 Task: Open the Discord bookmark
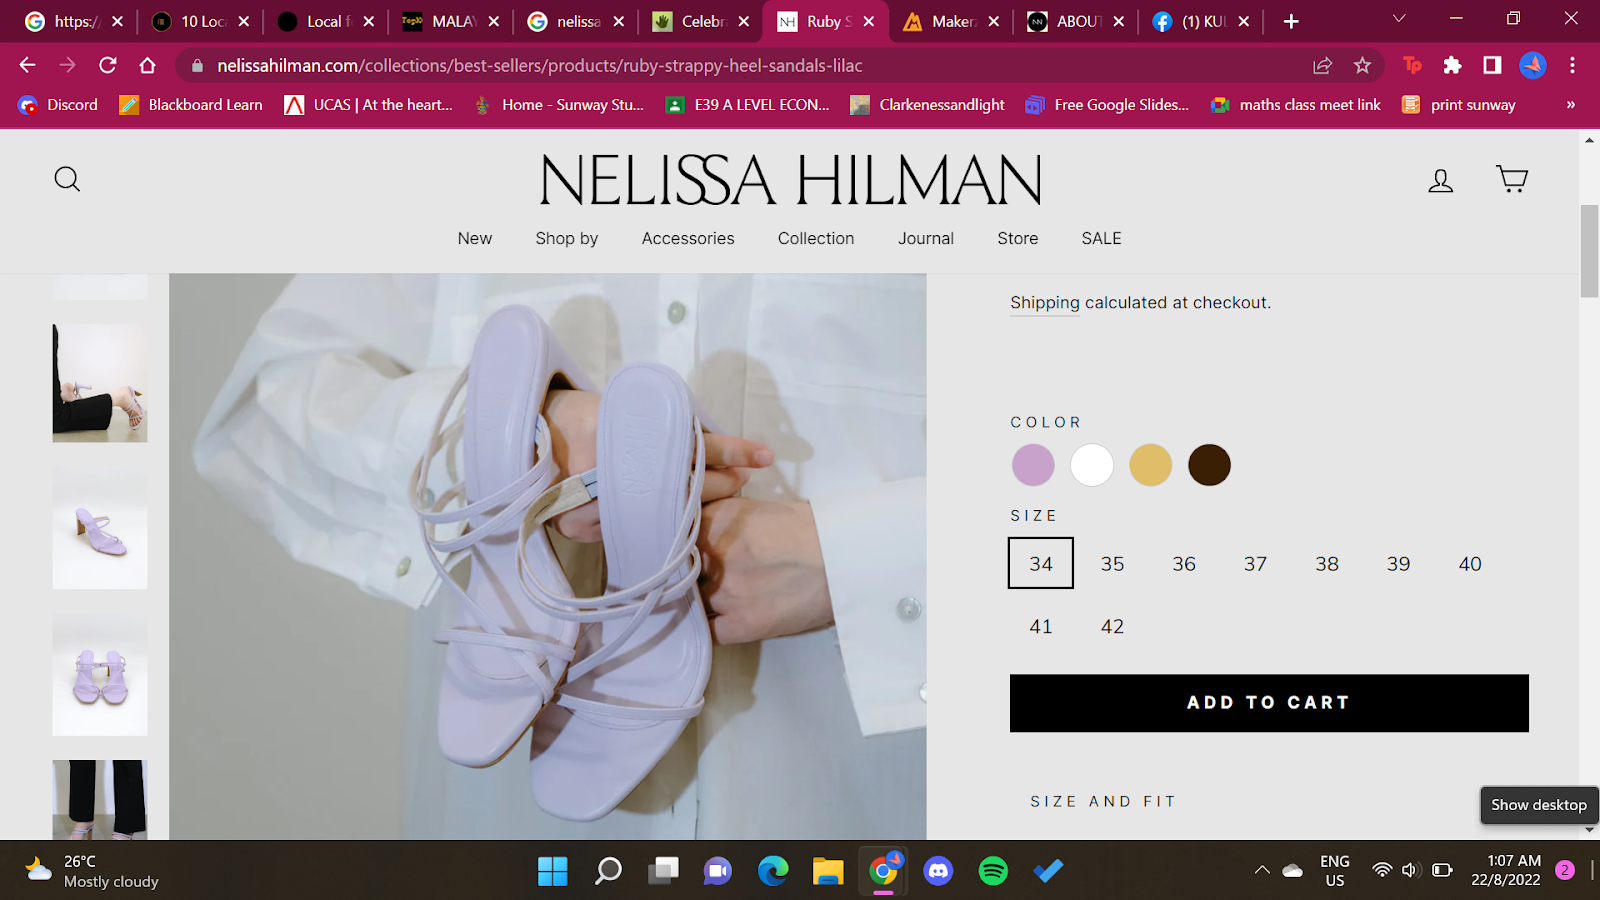click(x=58, y=104)
